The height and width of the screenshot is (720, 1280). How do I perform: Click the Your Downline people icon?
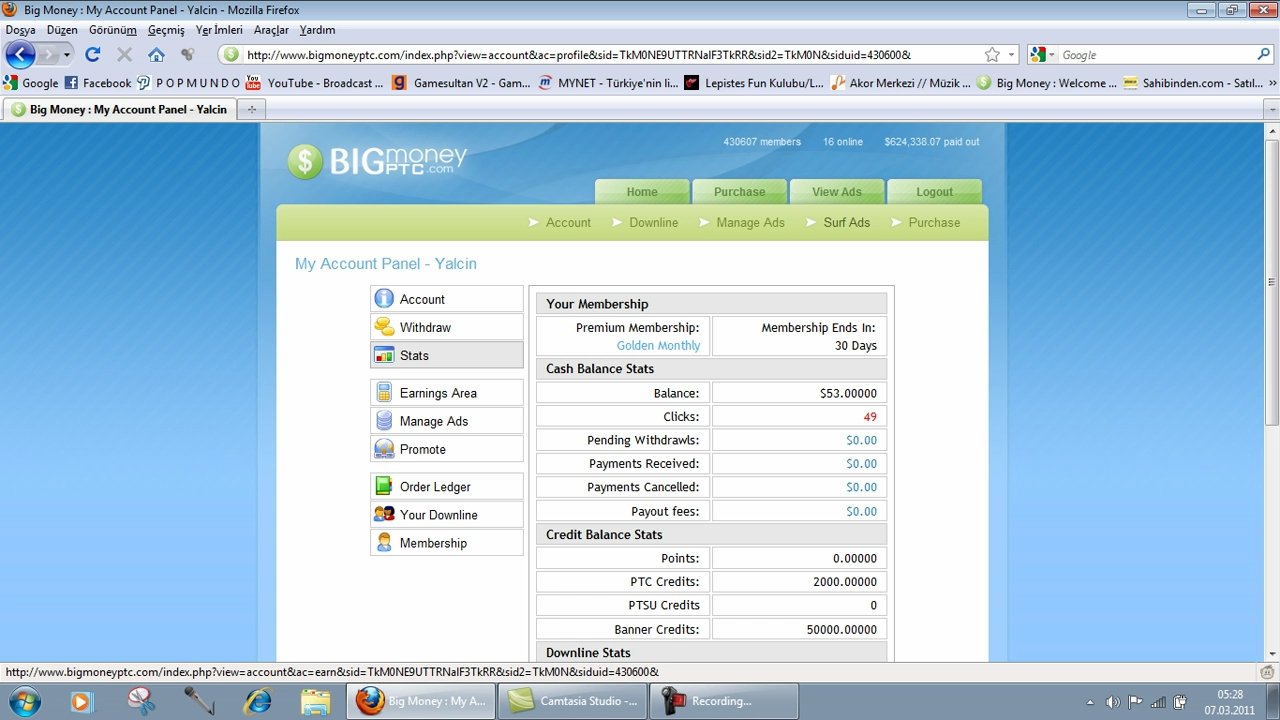point(384,515)
